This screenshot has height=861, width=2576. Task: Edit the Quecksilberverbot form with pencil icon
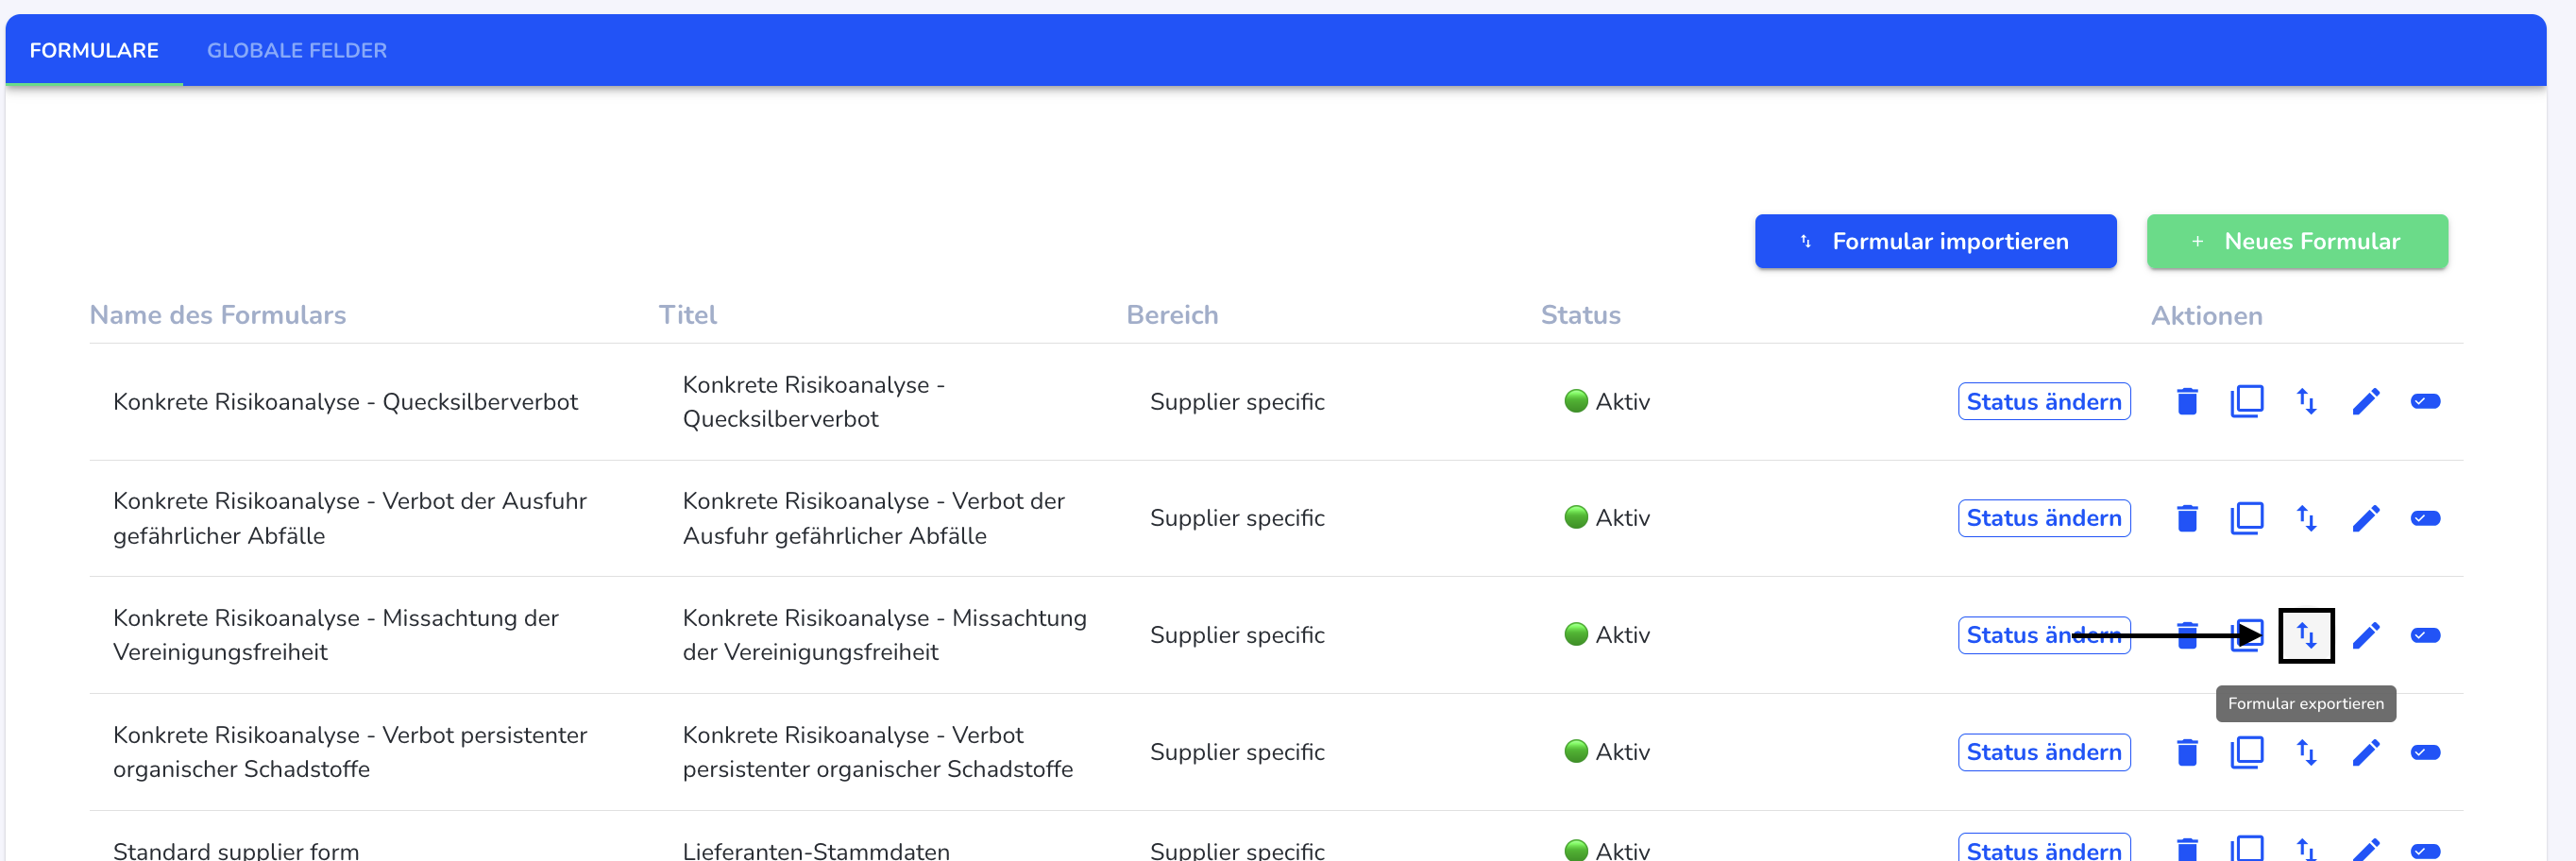click(x=2366, y=402)
